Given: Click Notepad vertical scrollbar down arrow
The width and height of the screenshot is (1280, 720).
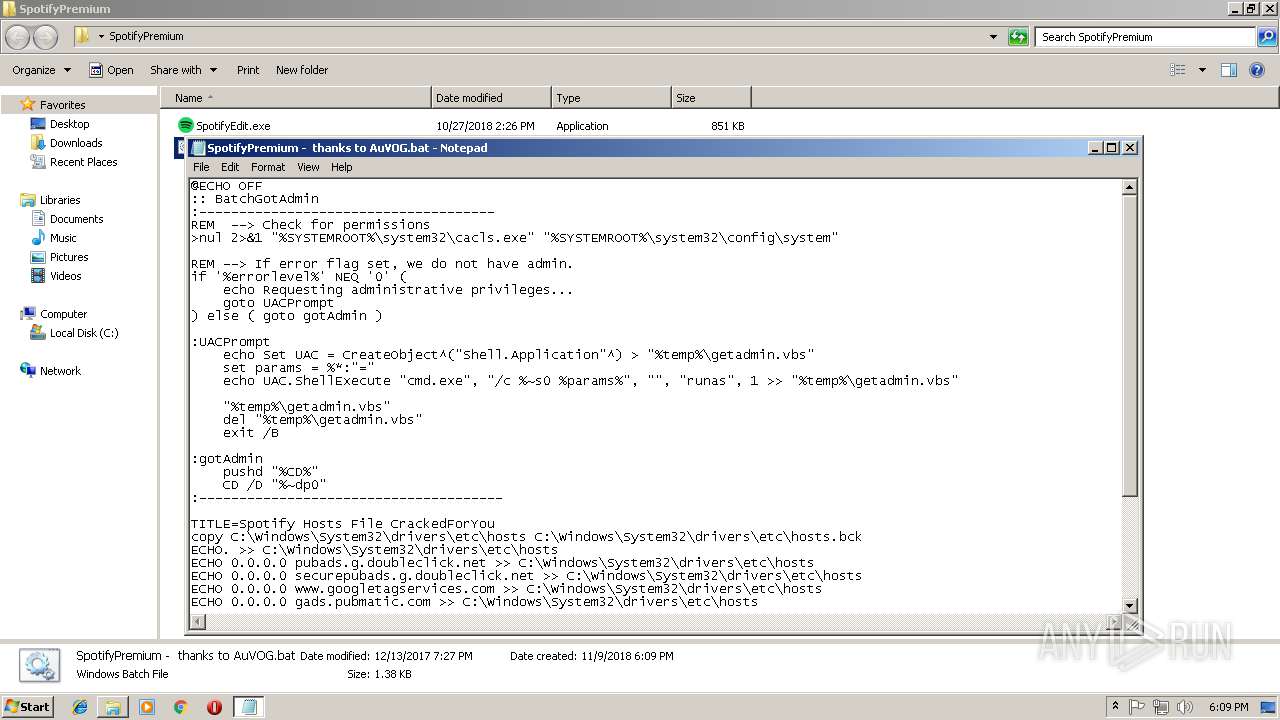Looking at the screenshot, I should [x=1130, y=605].
